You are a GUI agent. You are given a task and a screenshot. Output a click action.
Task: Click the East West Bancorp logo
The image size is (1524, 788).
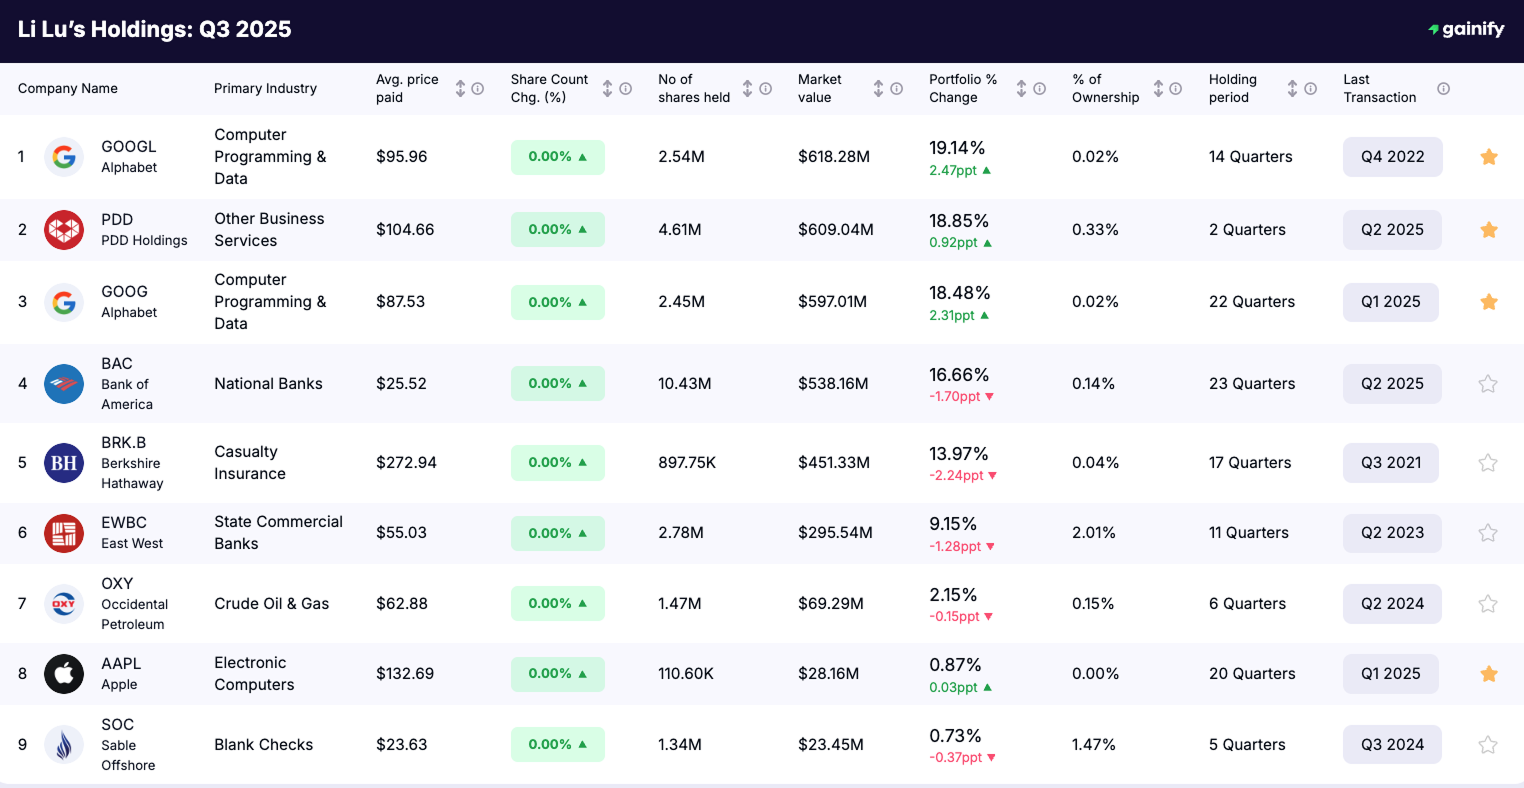point(64,533)
